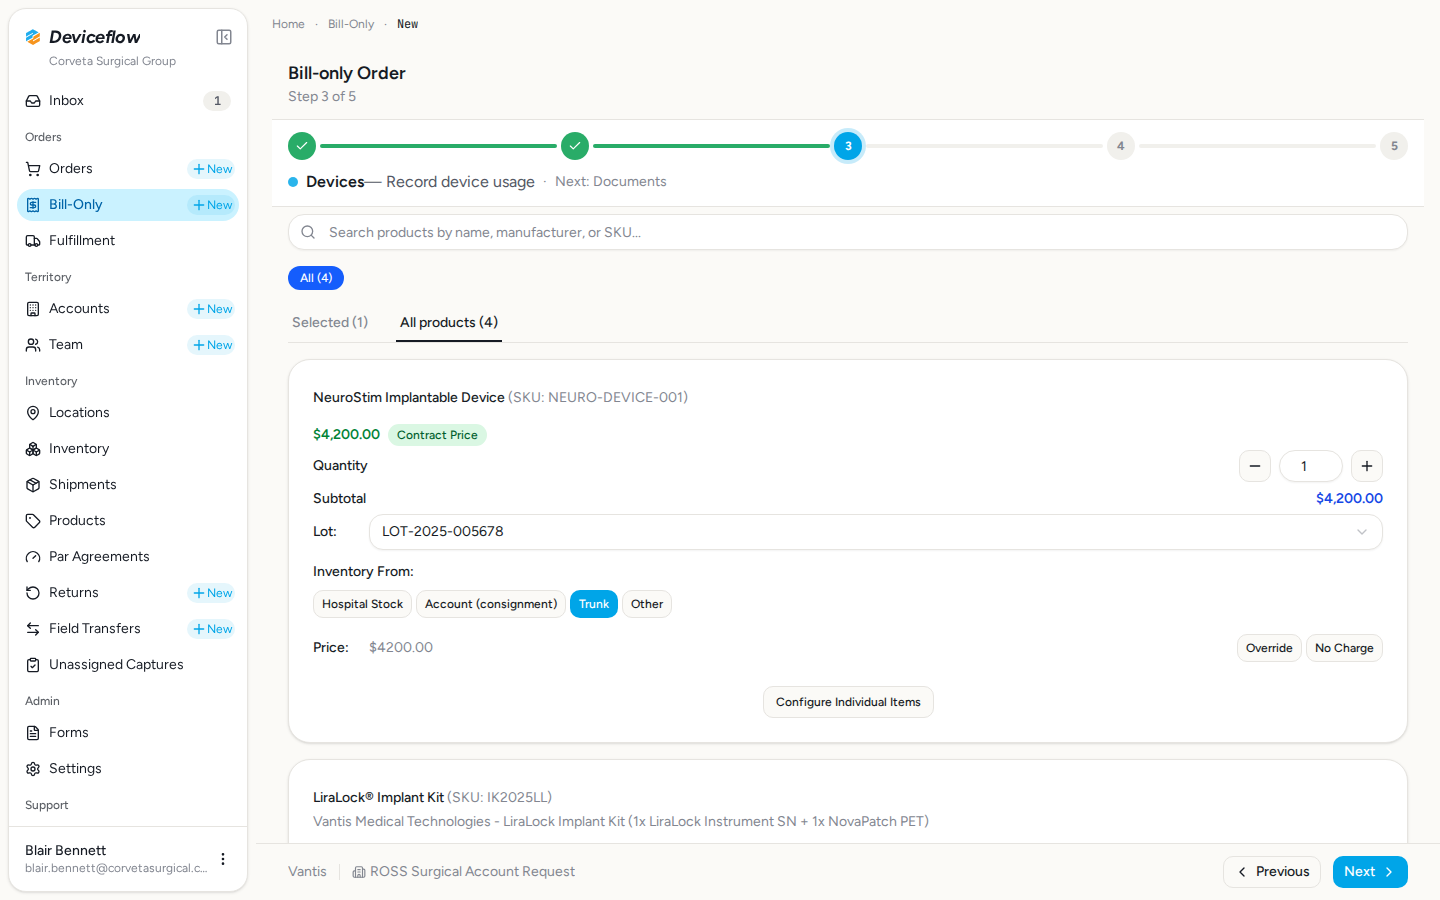Open Bill-Only in sidebar
Screen dimensions: 1440x900
(x=128, y=205)
